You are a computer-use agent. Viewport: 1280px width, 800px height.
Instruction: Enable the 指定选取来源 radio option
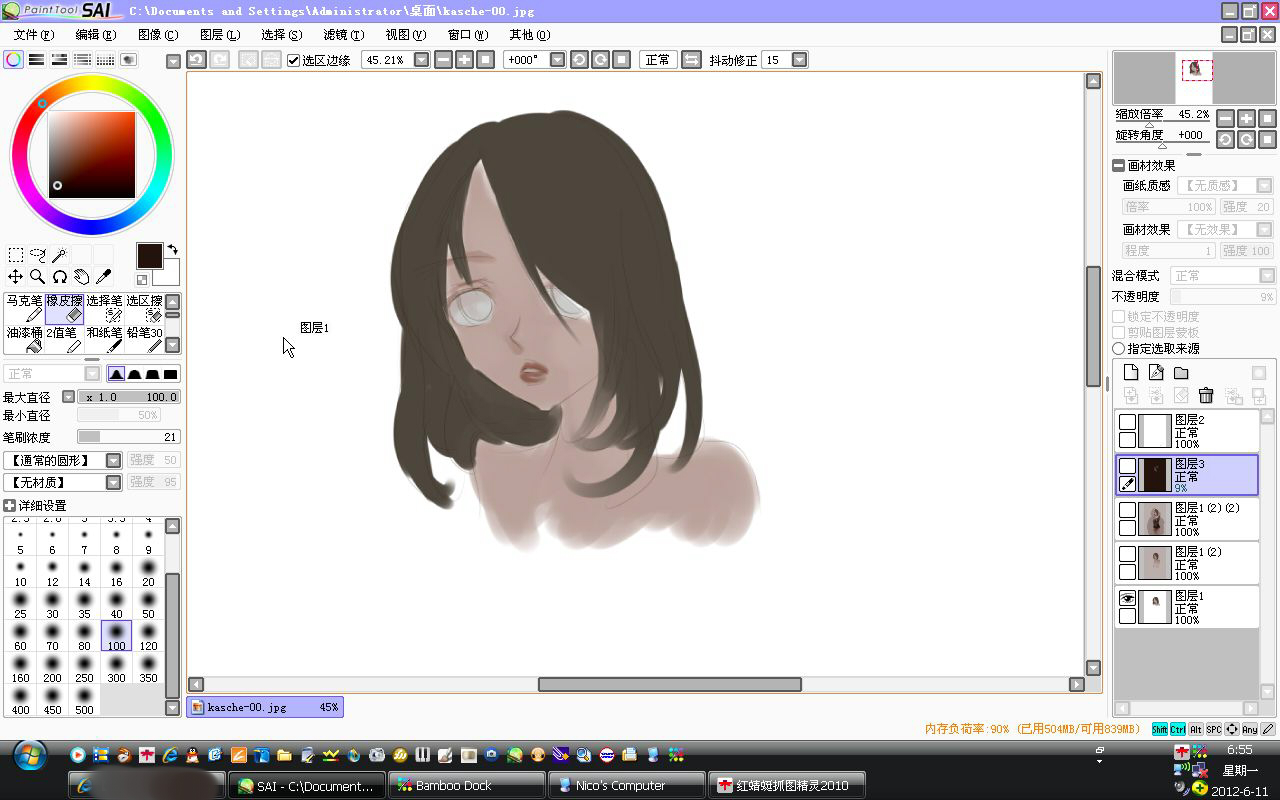(x=1119, y=349)
